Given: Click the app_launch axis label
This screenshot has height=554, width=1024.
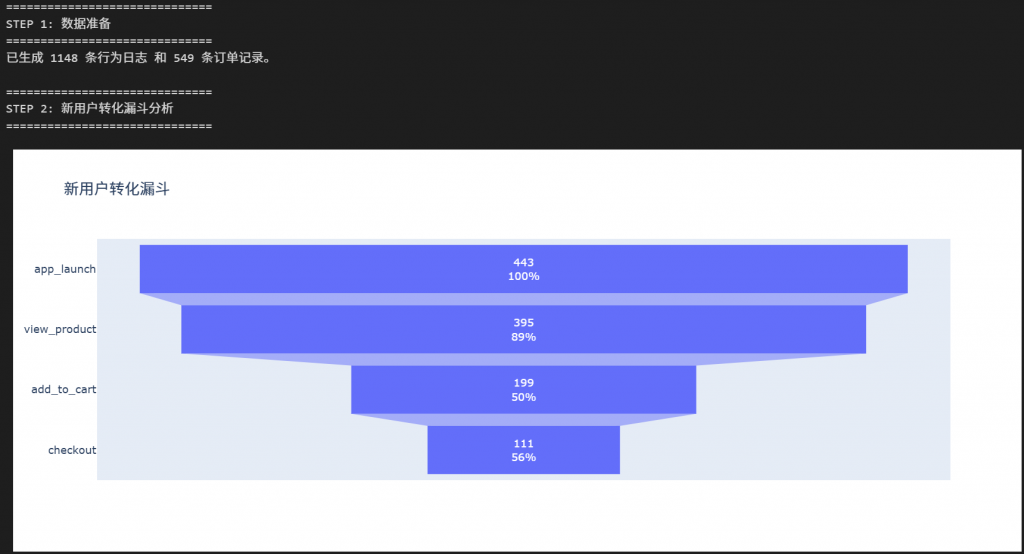Looking at the screenshot, I should click(65, 269).
